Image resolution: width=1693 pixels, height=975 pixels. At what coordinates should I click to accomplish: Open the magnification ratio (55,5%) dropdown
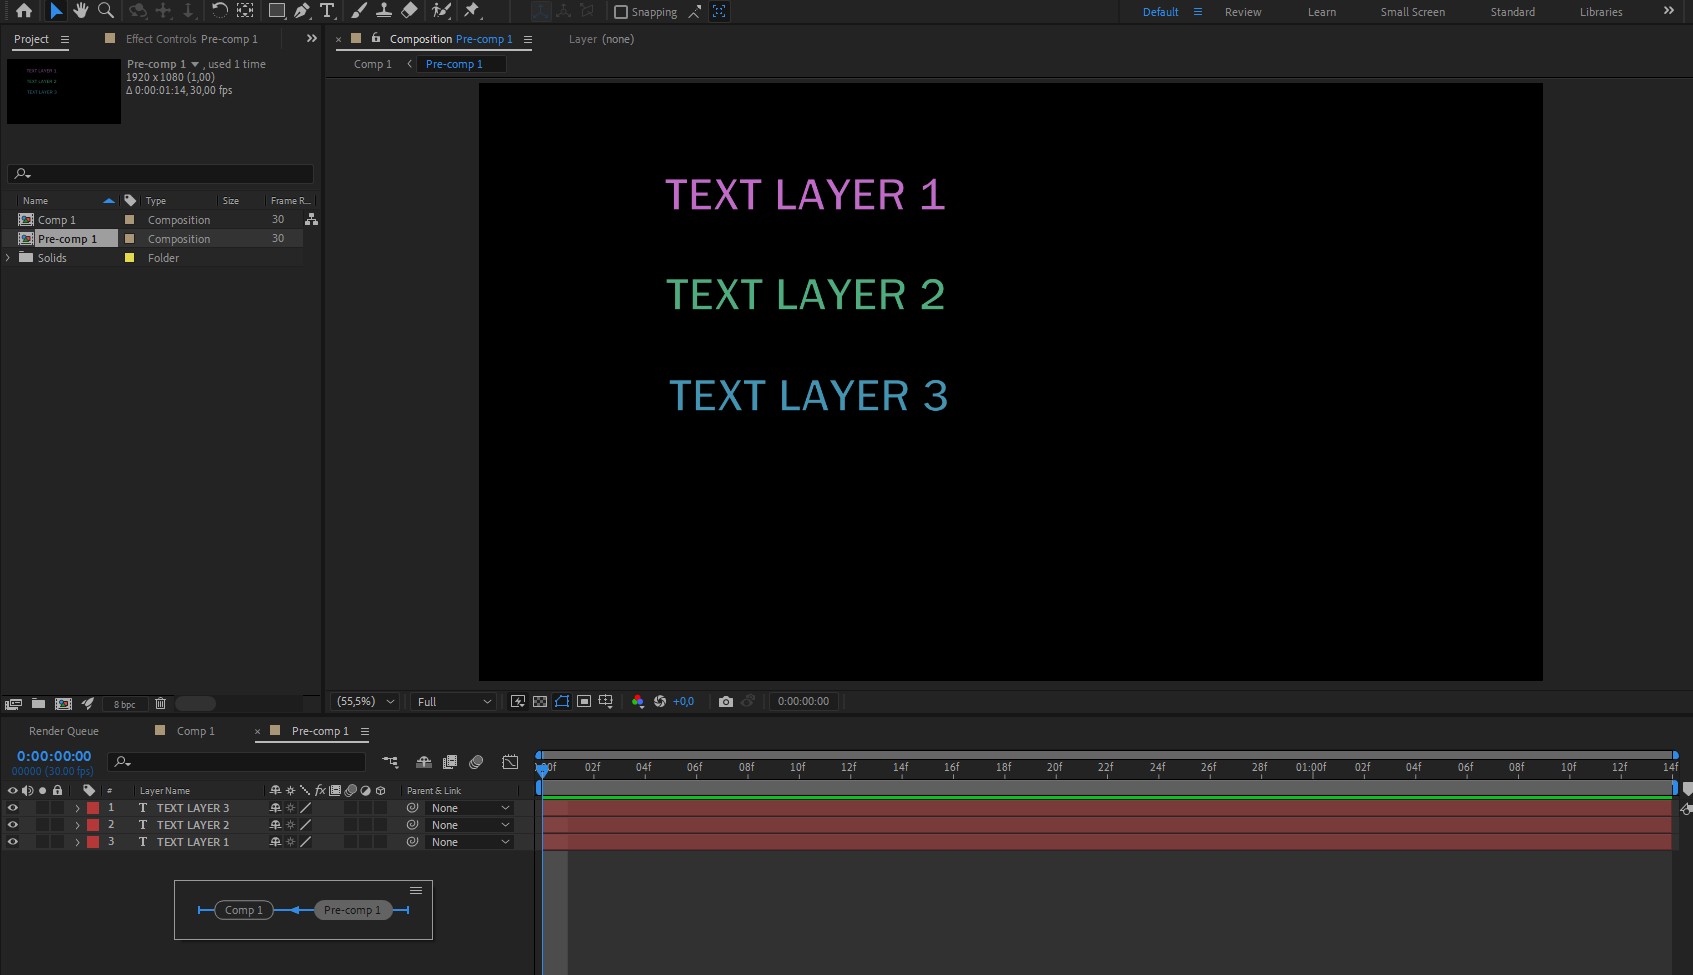click(x=366, y=701)
